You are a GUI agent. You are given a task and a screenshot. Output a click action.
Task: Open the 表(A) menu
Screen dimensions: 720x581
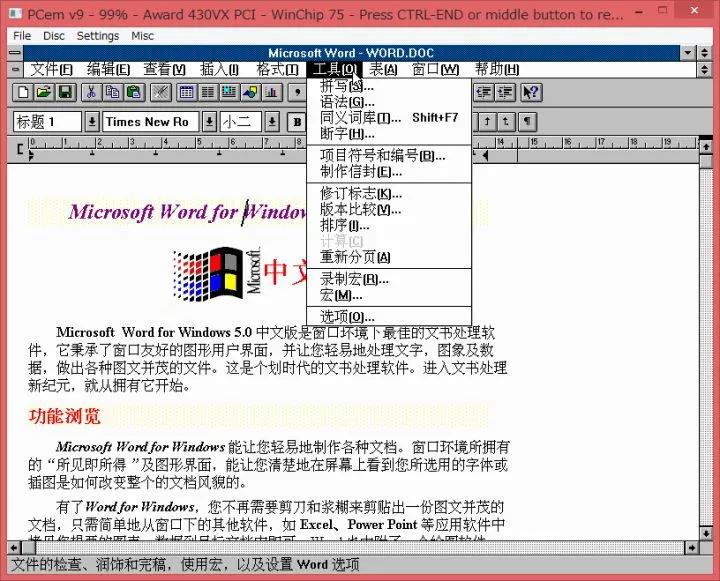[x=383, y=69]
